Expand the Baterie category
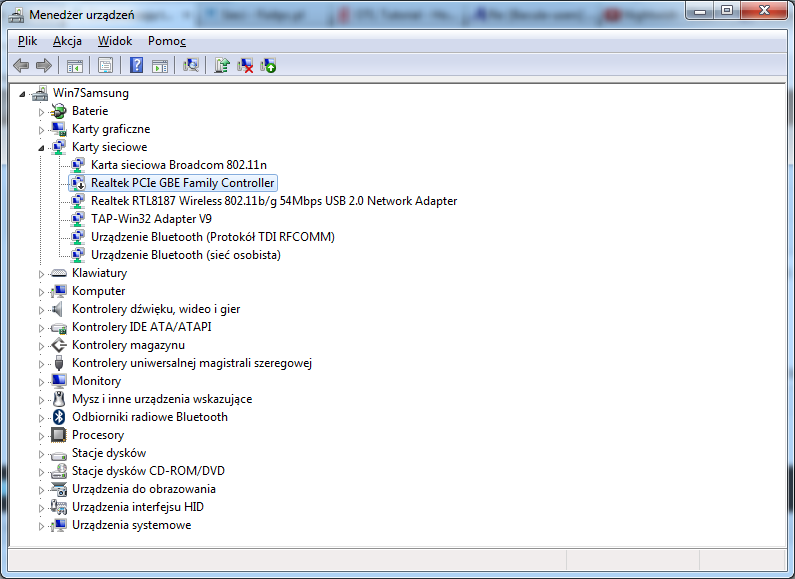The image size is (795, 579). coord(42,112)
